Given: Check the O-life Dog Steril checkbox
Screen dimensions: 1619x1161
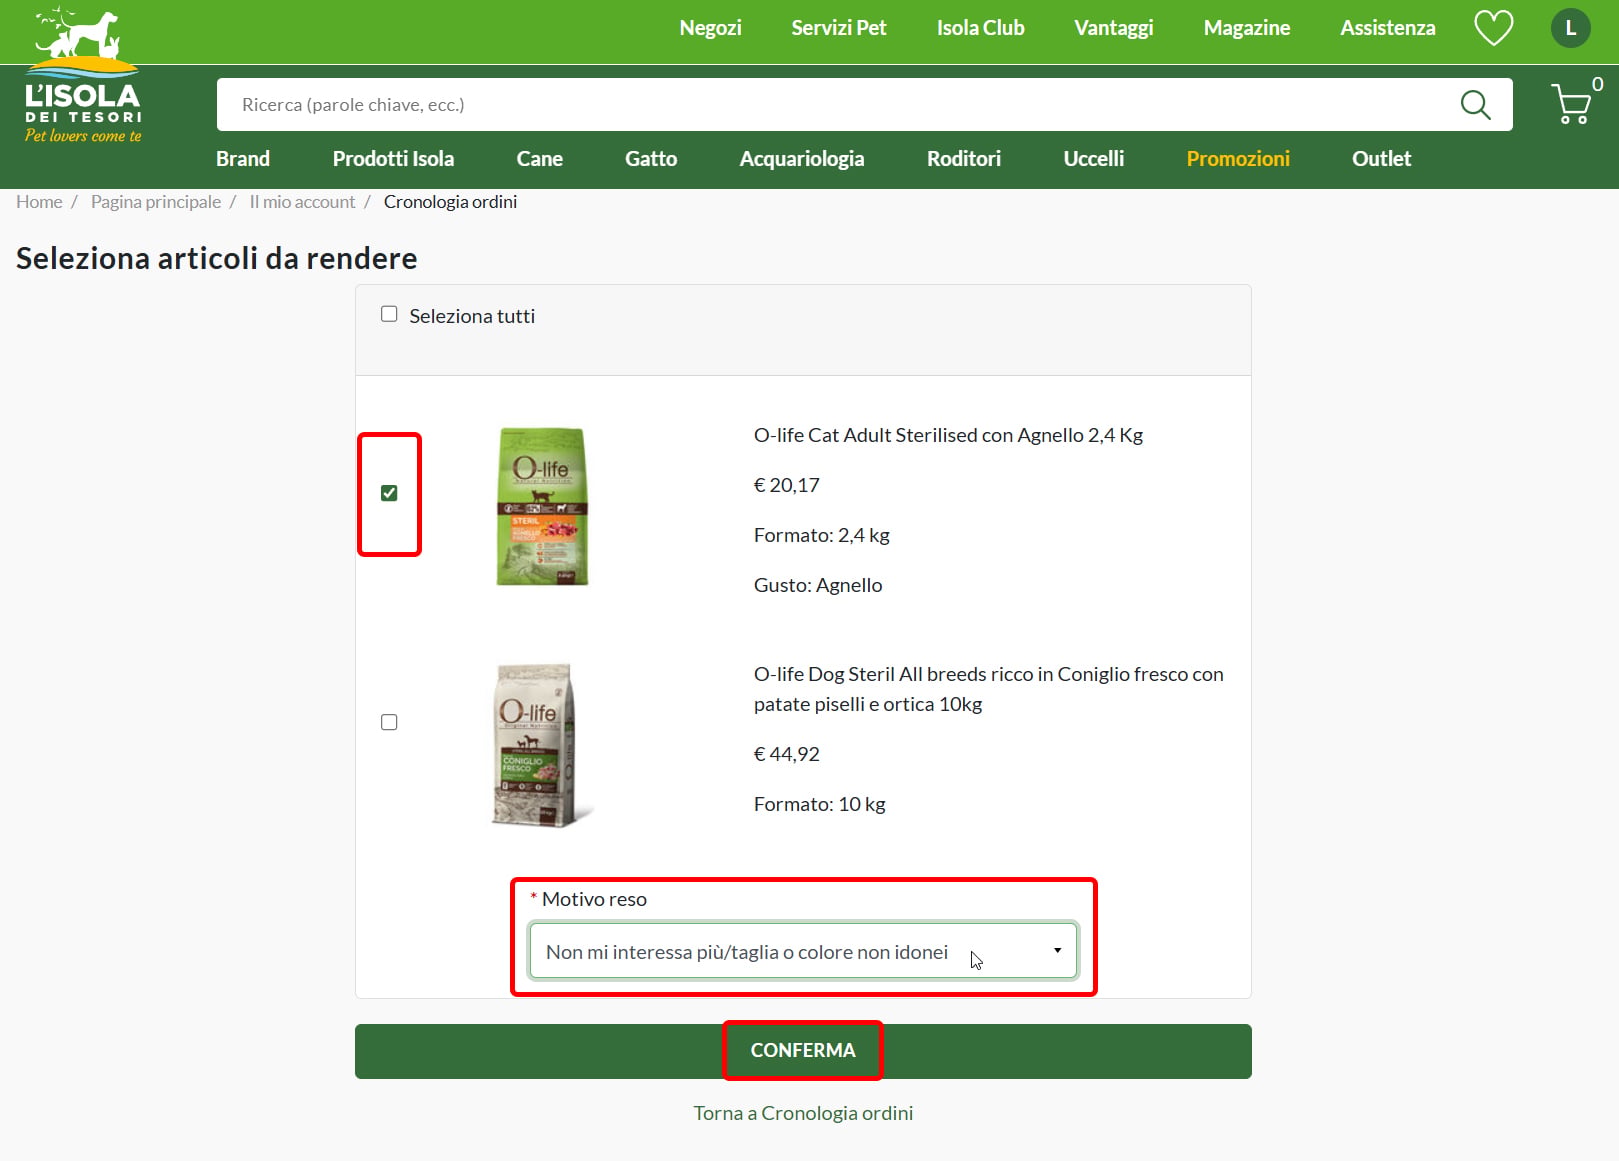Looking at the screenshot, I should 389,722.
